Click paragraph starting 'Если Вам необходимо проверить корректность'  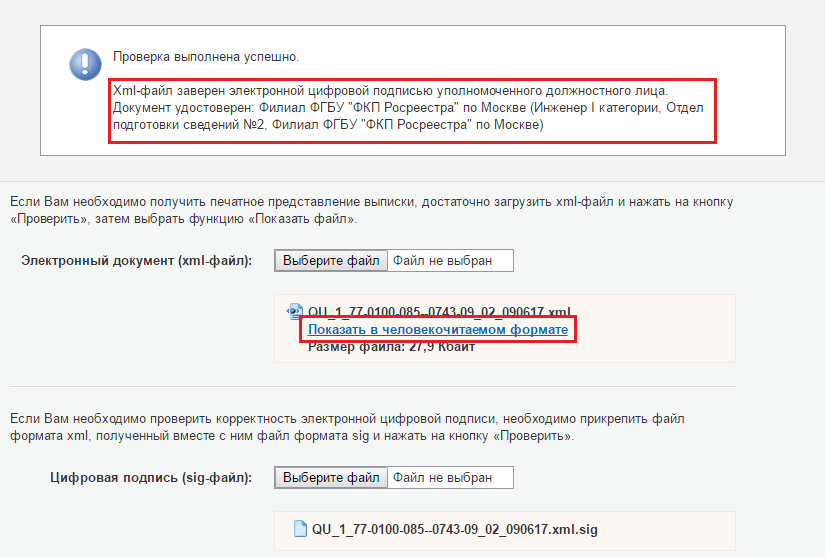(x=347, y=428)
